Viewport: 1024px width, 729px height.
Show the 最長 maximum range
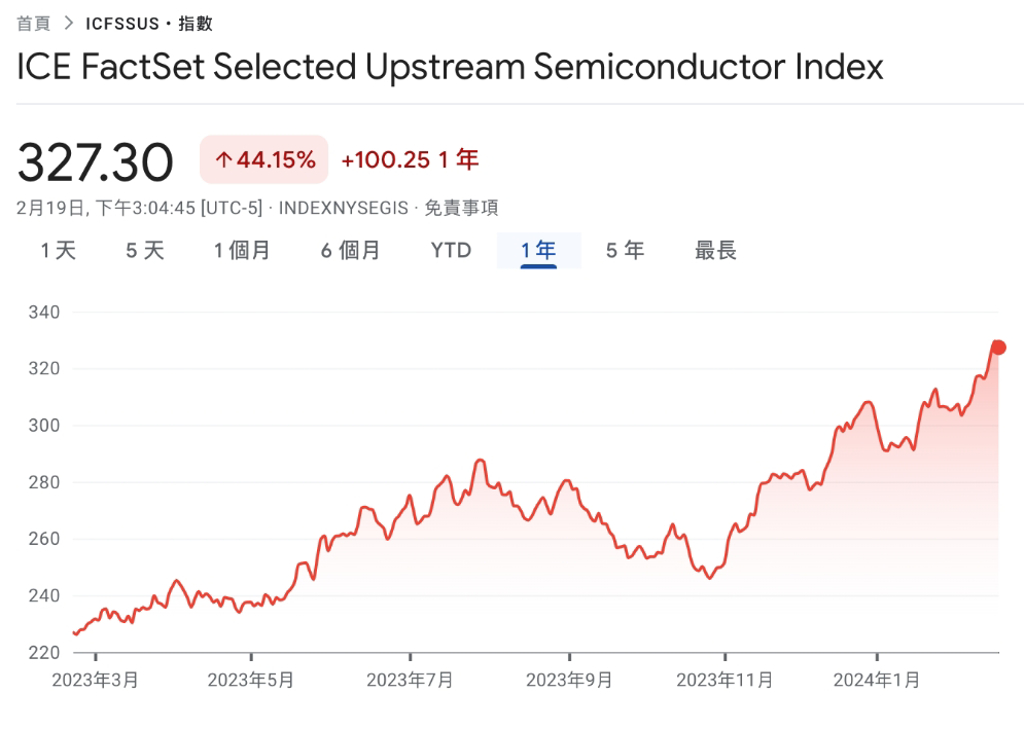716,250
